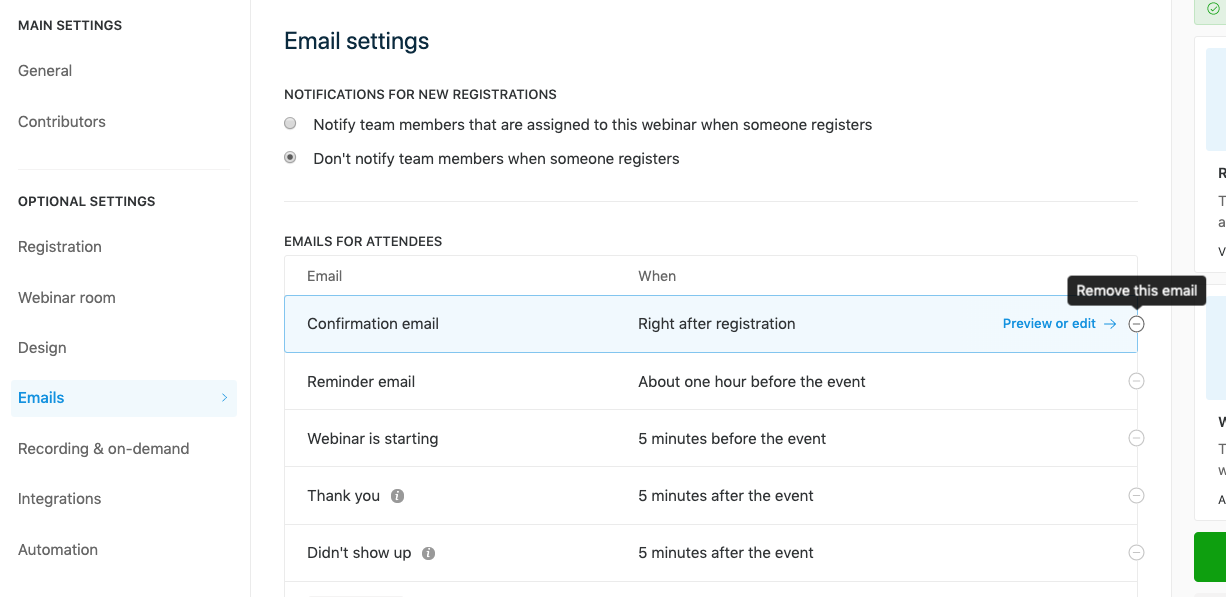The width and height of the screenshot is (1226, 597).
Task: Remove the Confirmation email
Action: click(1136, 323)
